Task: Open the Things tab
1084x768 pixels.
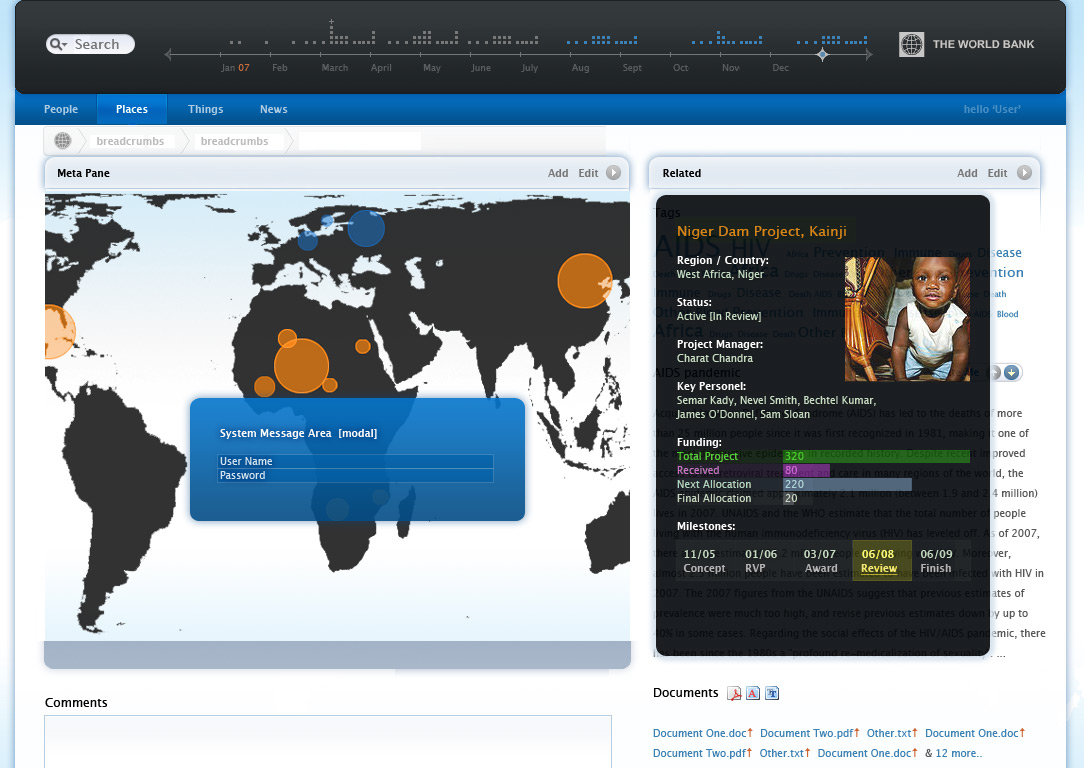Action: [x=205, y=110]
